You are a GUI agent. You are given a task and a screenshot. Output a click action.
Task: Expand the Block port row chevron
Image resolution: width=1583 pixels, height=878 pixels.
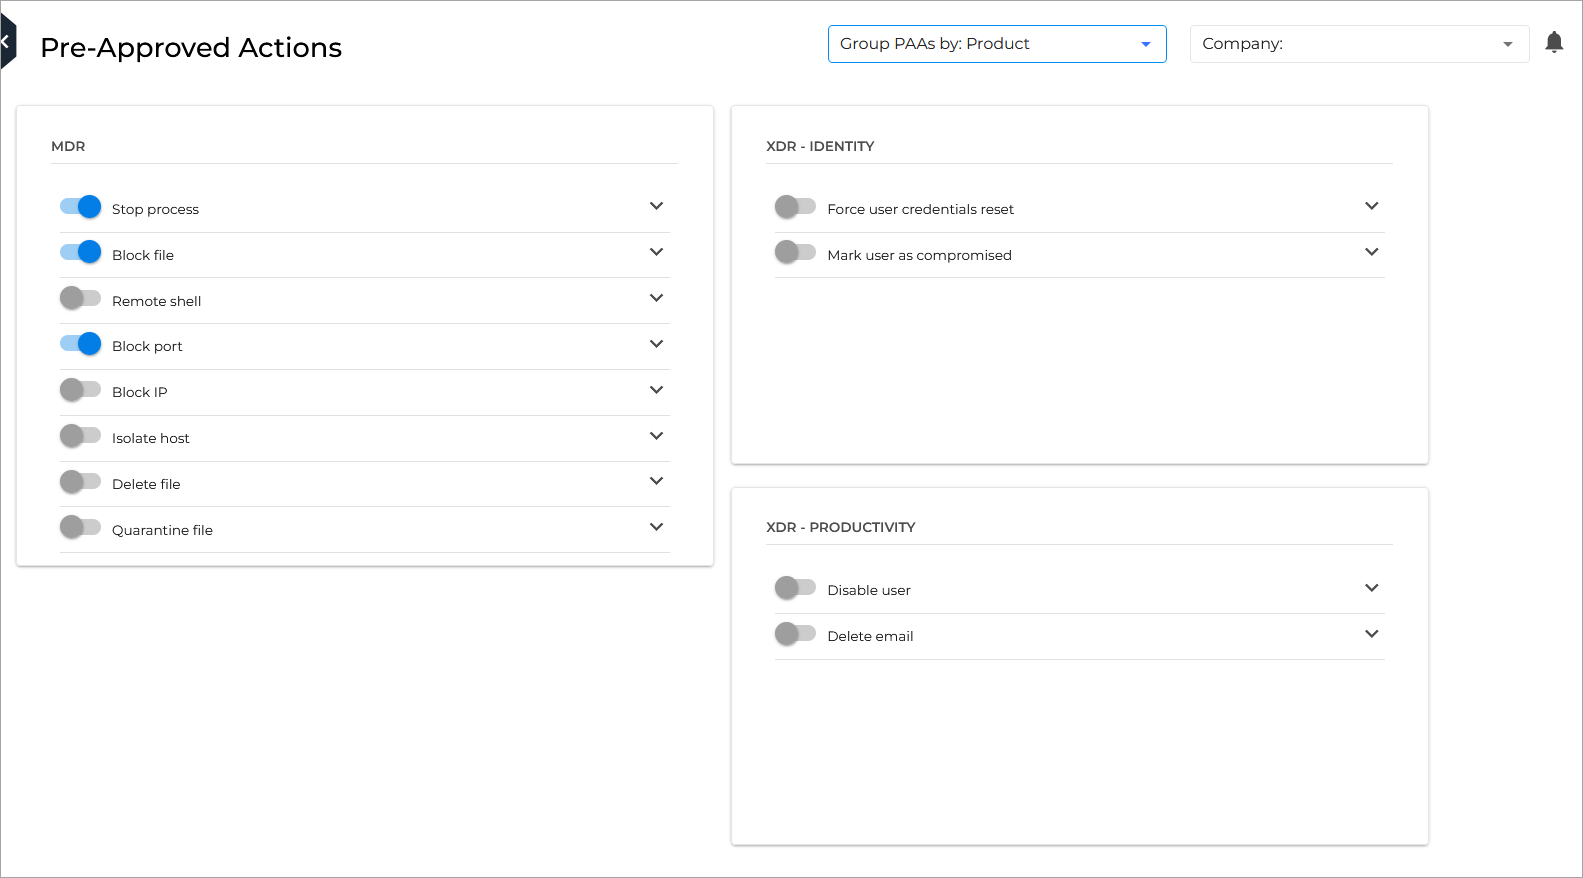656,344
